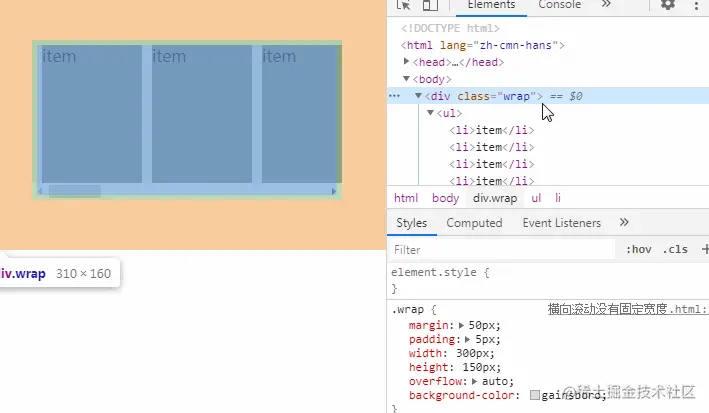Image resolution: width=709 pixels, height=413 pixels.
Task: Collapse the div.wrap node
Action: 418,96
